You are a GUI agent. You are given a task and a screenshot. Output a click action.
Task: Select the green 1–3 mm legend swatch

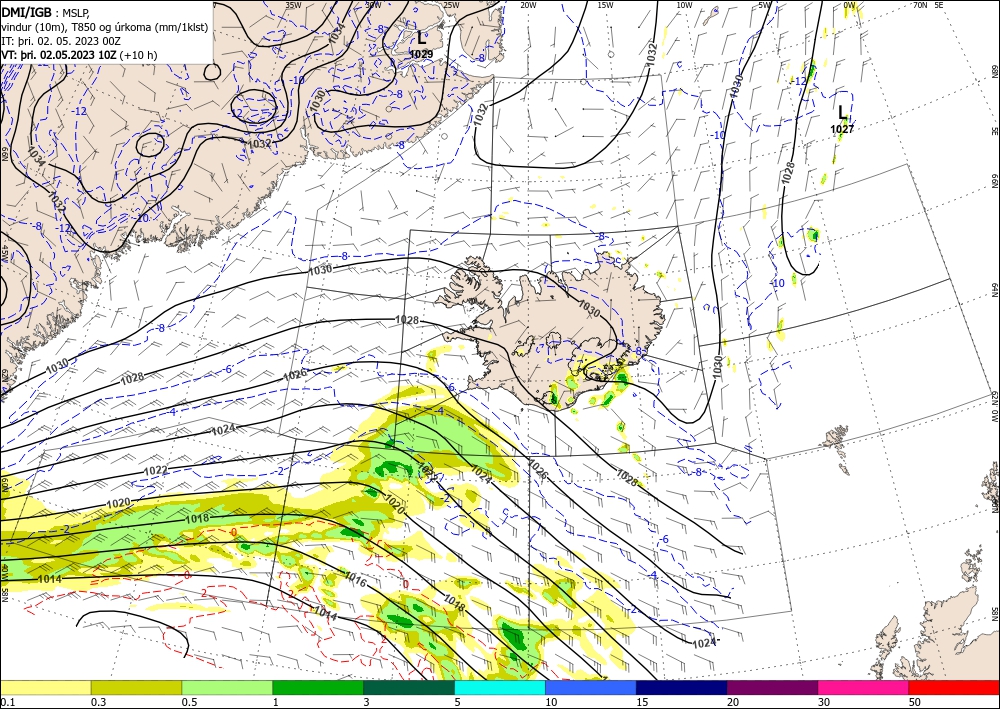pyautogui.click(x=318, y=687)
